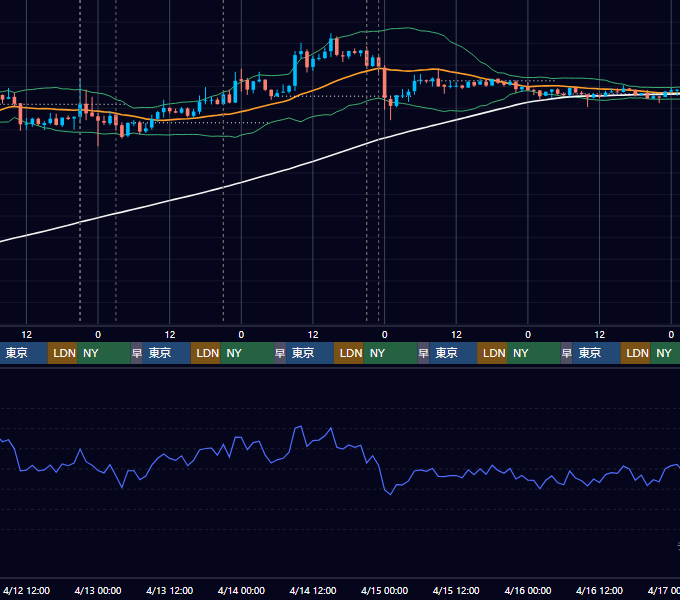Click the 4/15 00:00 date label
This screenshot has height=600, width=680.
(384, 590)
